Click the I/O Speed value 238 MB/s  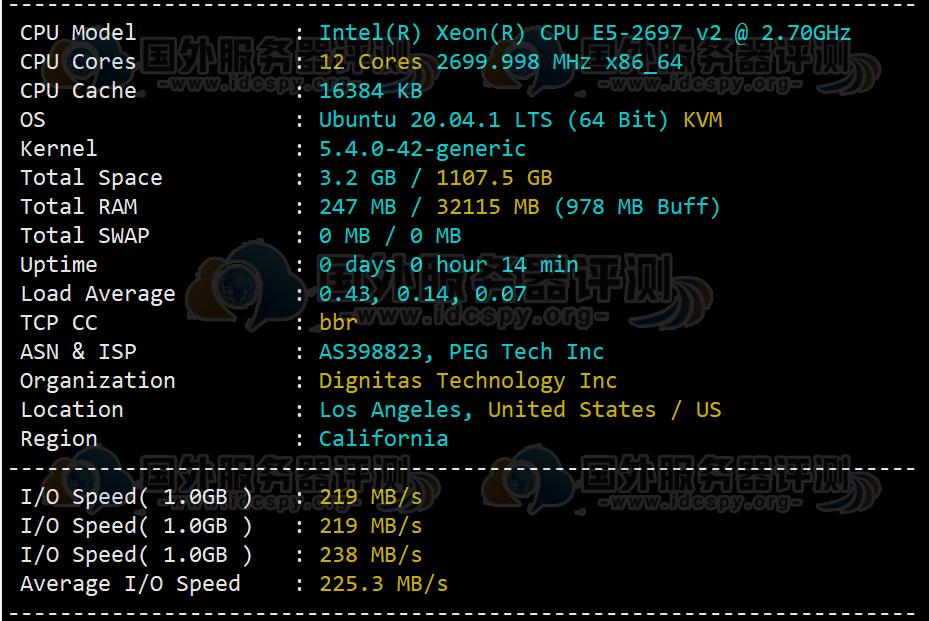(370, 555)
